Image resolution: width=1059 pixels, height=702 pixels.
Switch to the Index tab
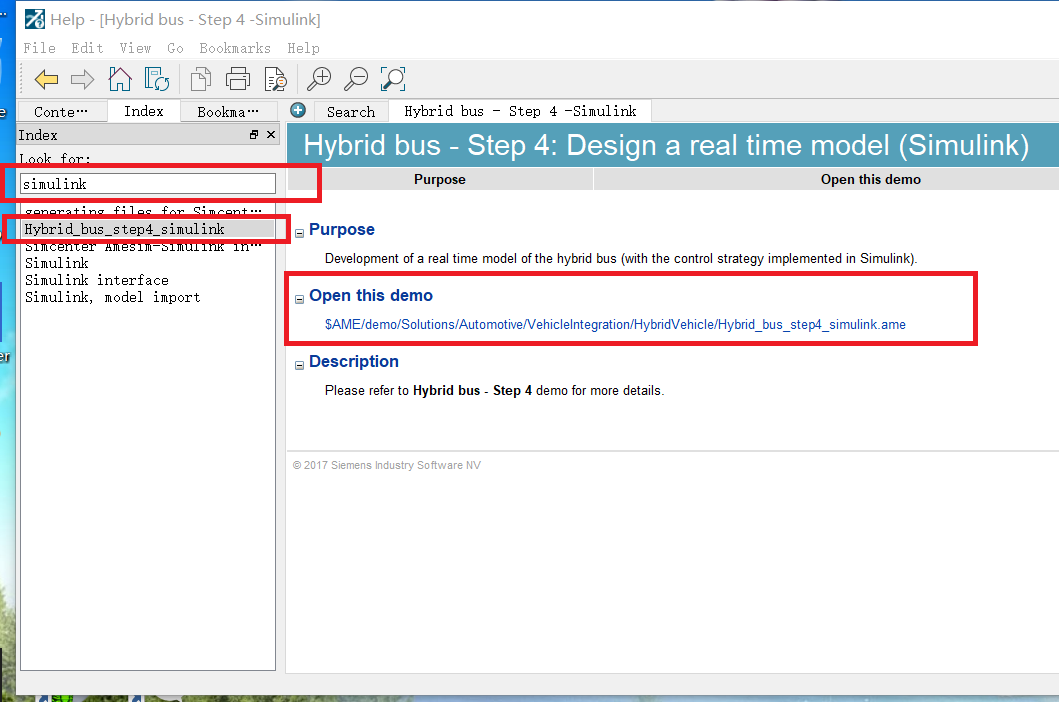[x=144, y=111]
